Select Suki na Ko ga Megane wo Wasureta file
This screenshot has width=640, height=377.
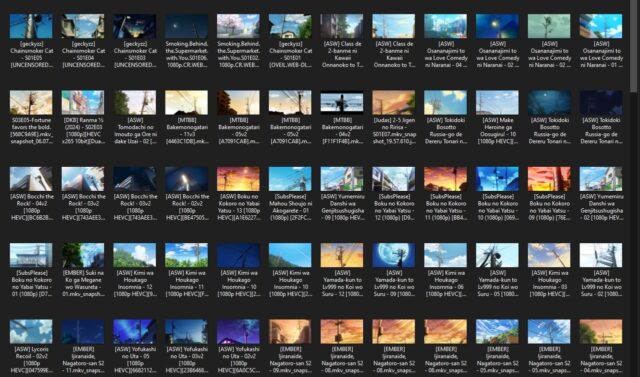pyautogui.click(x=83, y=255)
